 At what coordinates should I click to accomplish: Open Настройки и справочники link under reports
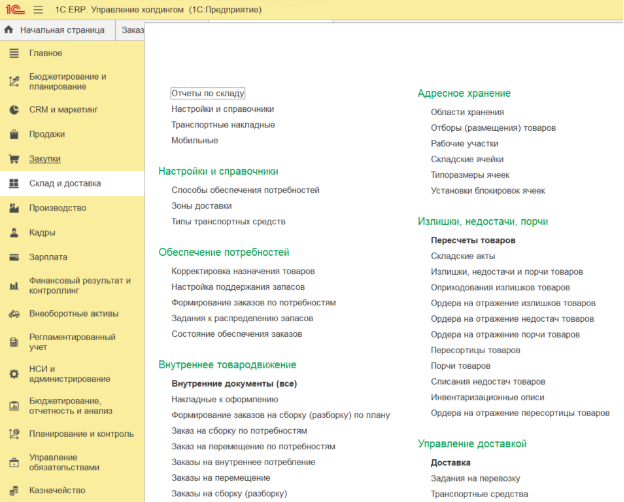click(x=222, y=109)
